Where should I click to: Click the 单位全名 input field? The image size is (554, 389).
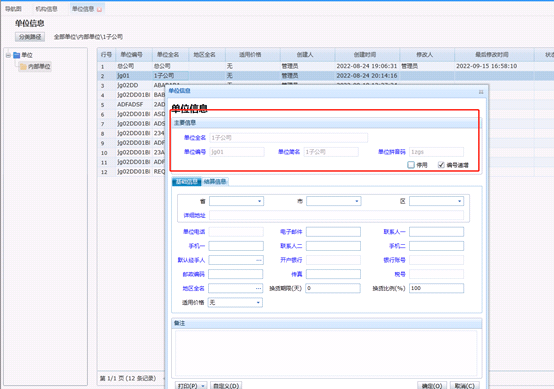[x=289, y=138]
